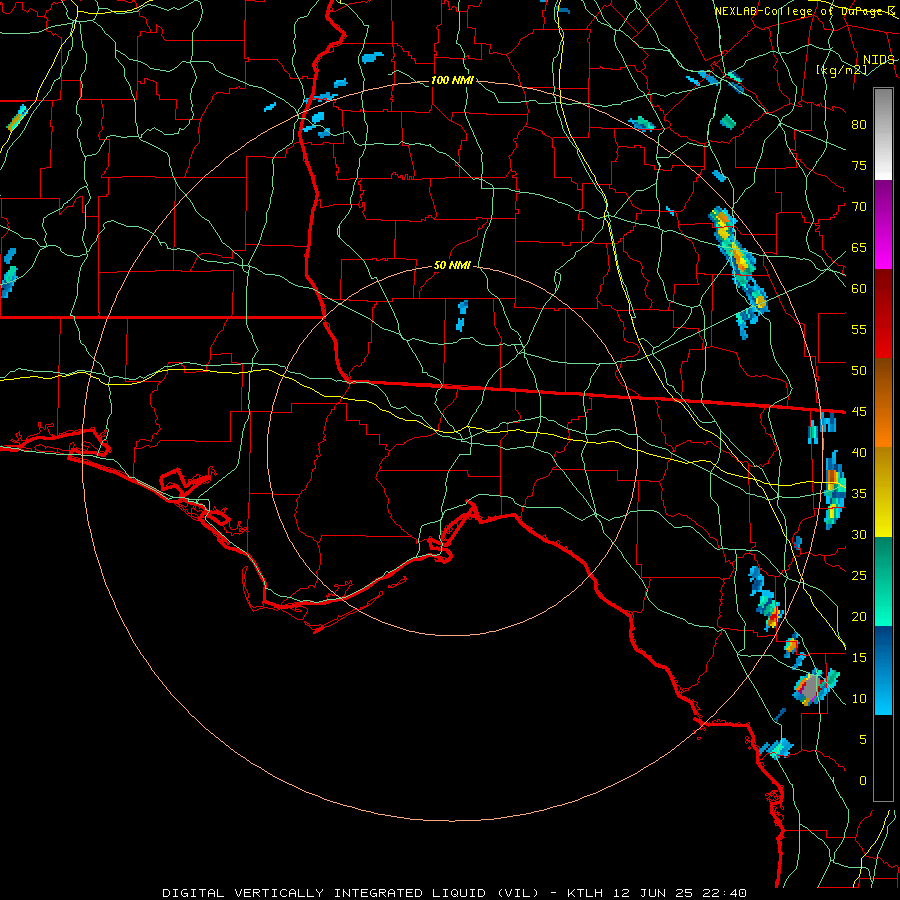900x900 pixels.
Task: Select the 40 value on the VIL scale
Action: pyautogui.click(x=859, y=453)
